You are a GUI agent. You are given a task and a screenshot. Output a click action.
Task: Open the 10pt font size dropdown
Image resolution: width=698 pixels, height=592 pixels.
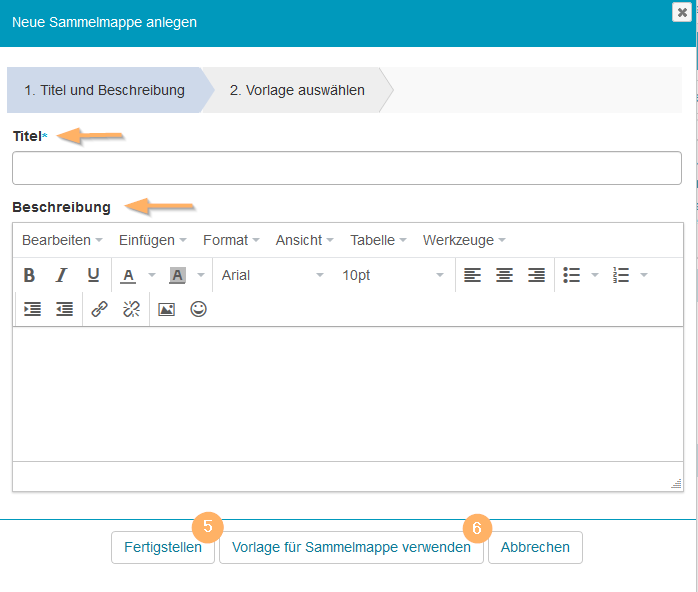tap(392, 275)
